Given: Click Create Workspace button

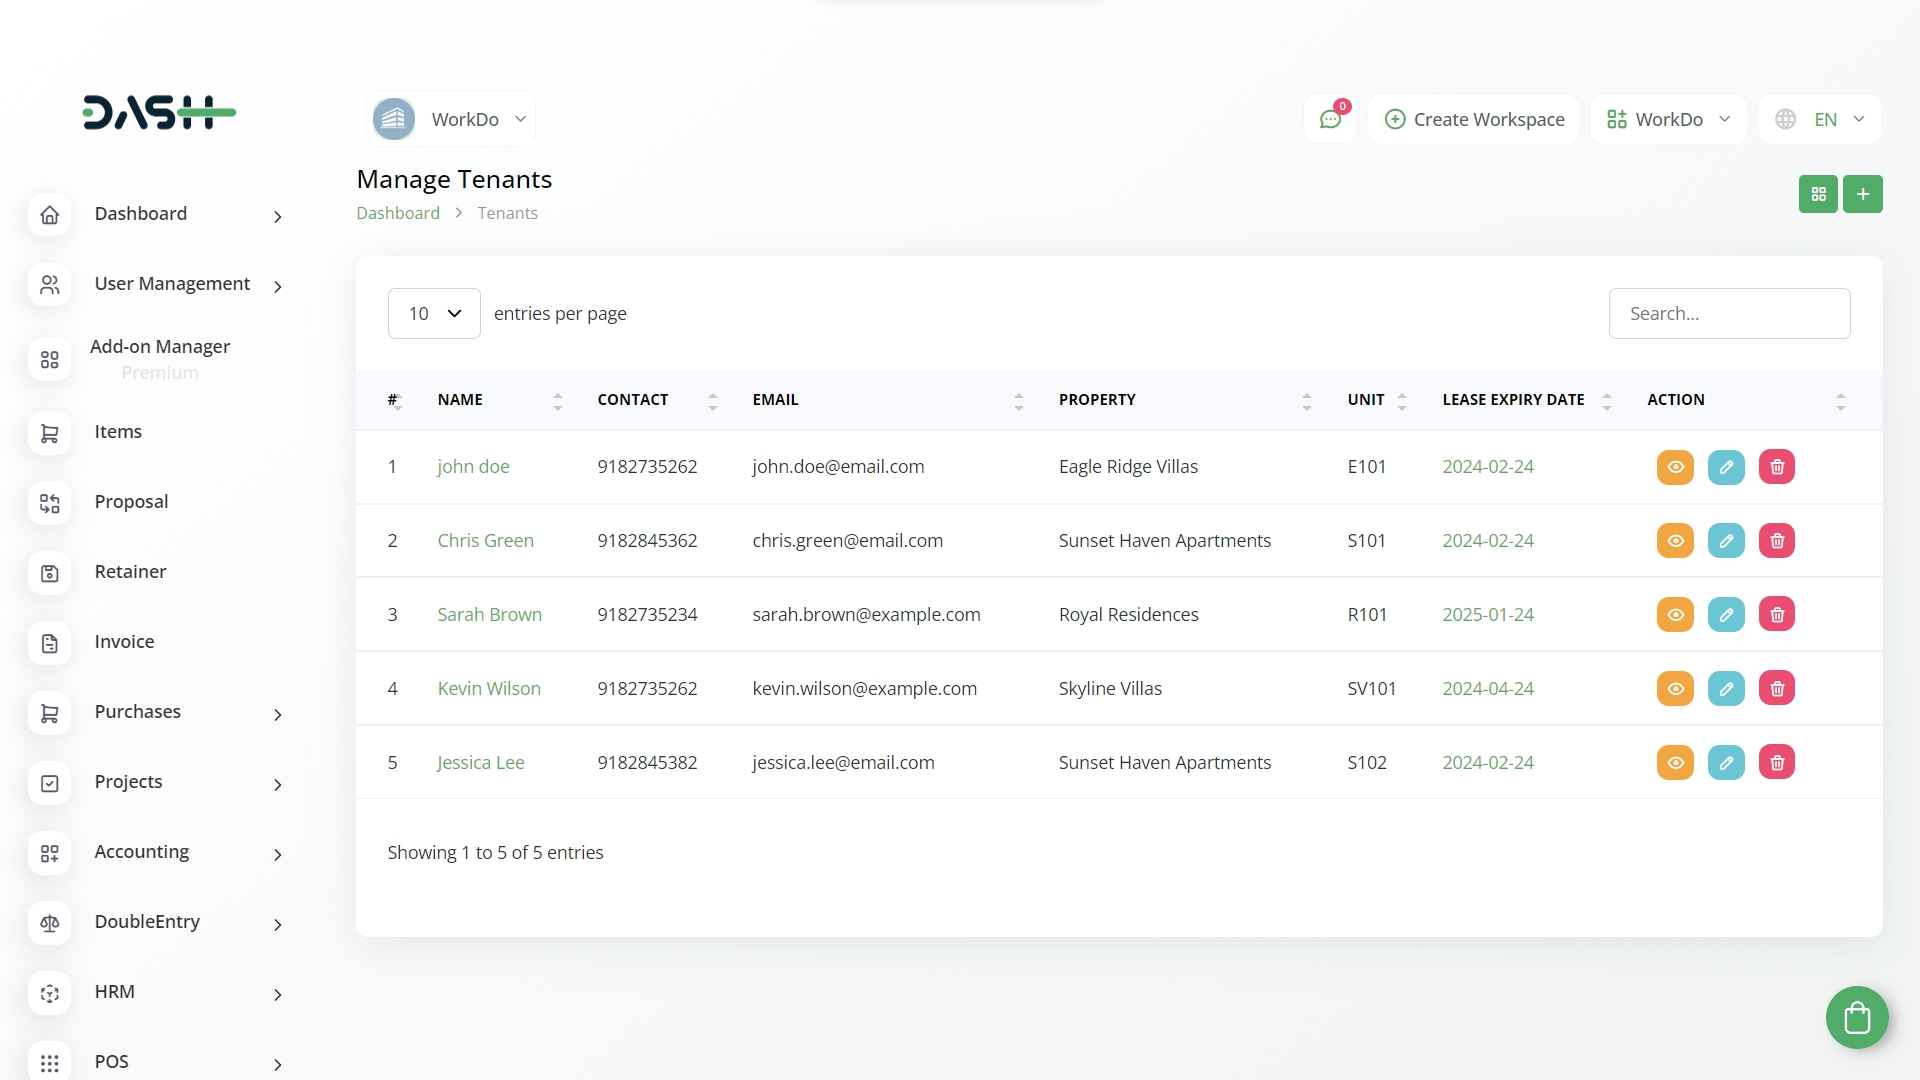Looking at the screenshot, I should pos(1474,119).
